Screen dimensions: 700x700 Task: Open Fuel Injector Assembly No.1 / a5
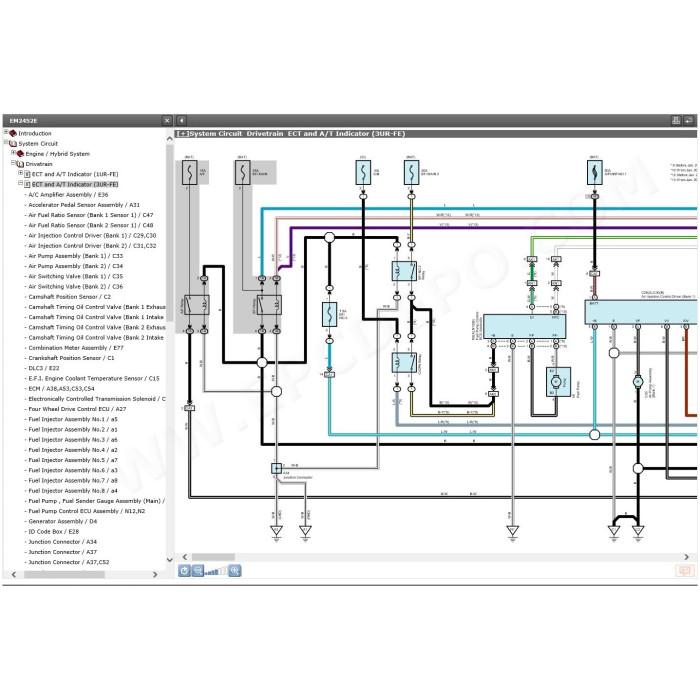click(x=73, y=419)
